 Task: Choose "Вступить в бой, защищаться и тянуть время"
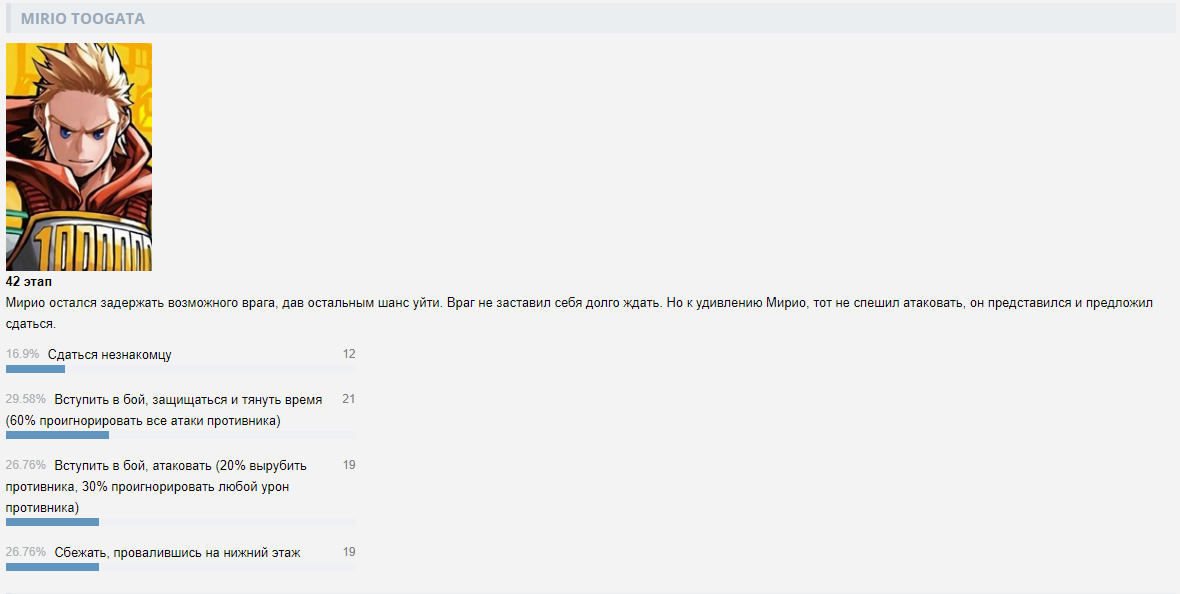click(188, 400)
